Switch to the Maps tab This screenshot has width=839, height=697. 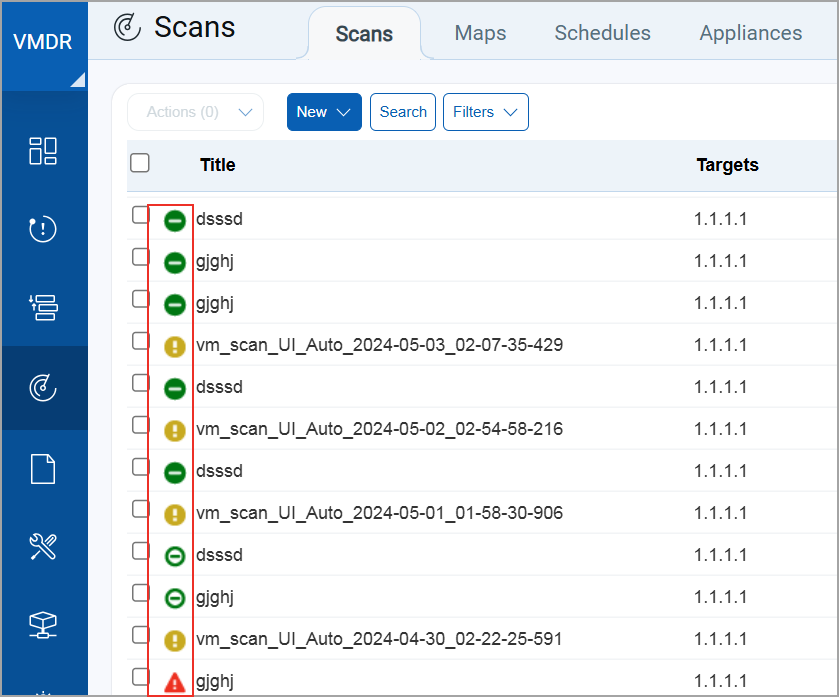[x=479, y=33]
